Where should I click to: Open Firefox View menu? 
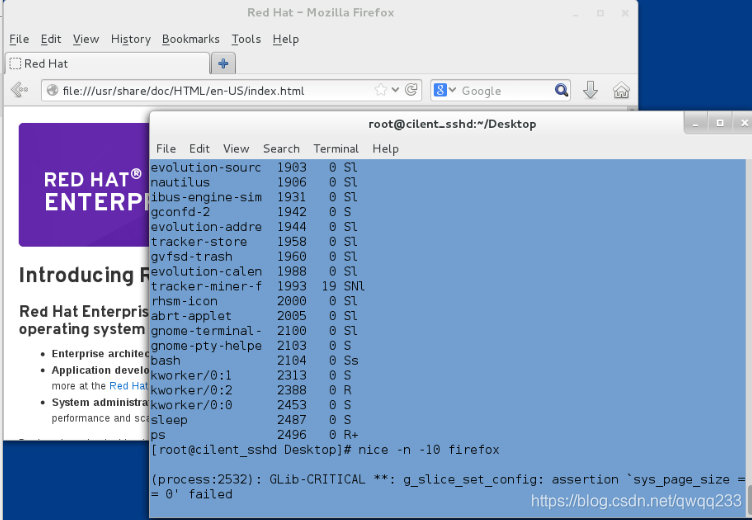(86, 39)
